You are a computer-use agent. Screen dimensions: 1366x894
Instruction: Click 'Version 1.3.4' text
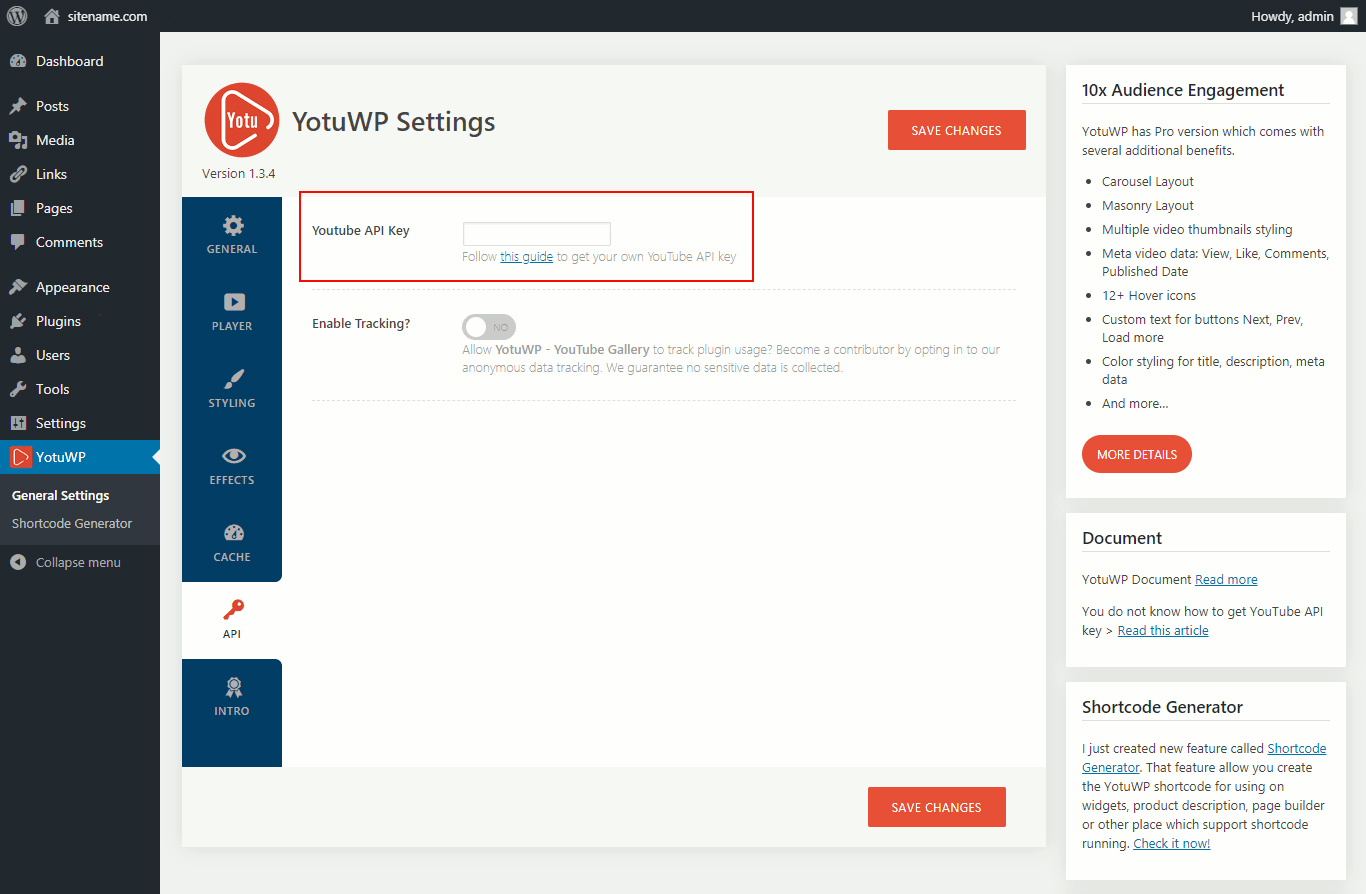239,174
